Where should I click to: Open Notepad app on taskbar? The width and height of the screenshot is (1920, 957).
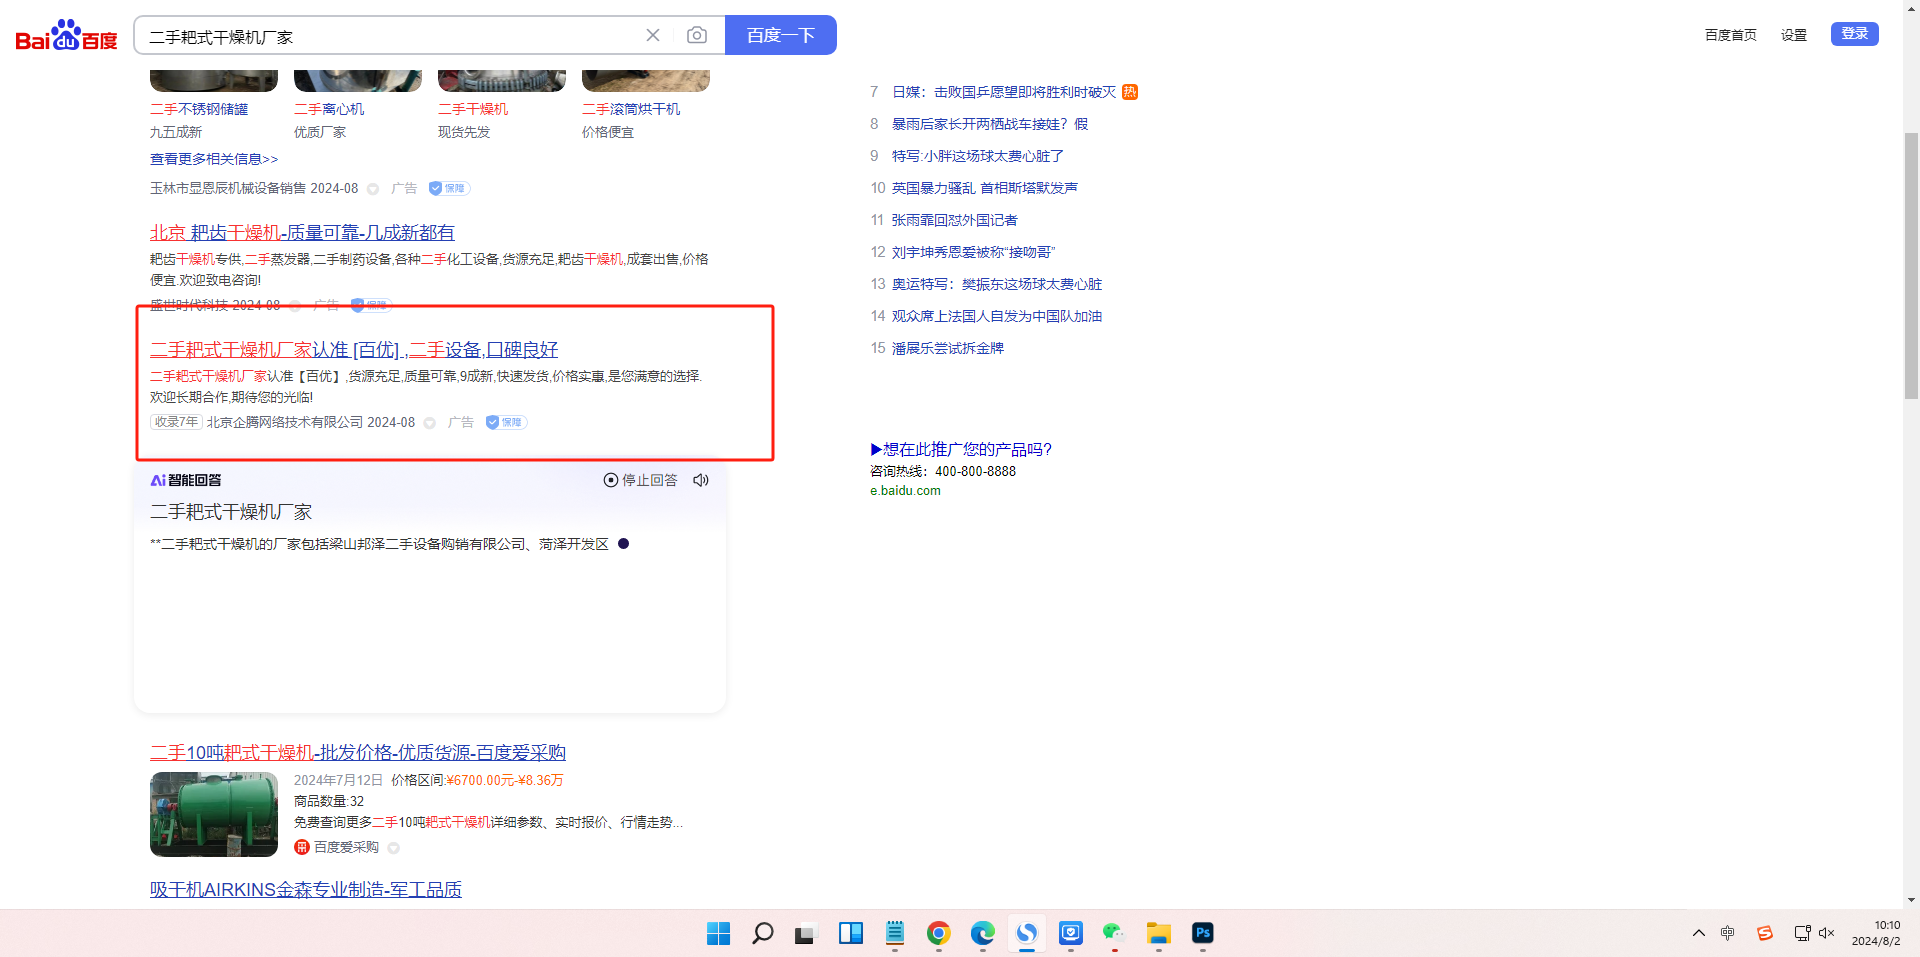(894, 933)
